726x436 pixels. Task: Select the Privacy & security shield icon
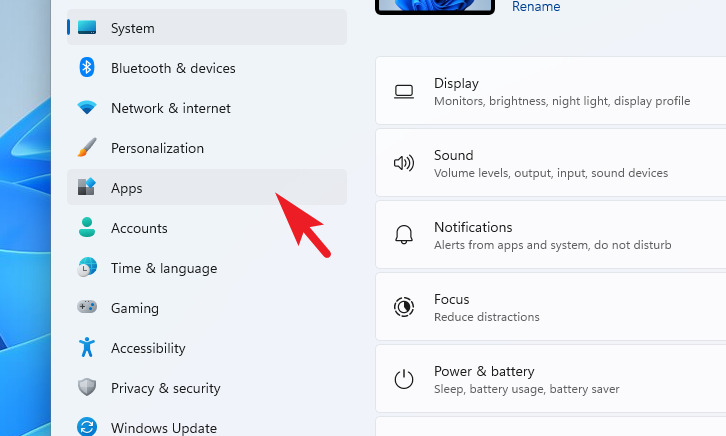[x=87, y=387]
